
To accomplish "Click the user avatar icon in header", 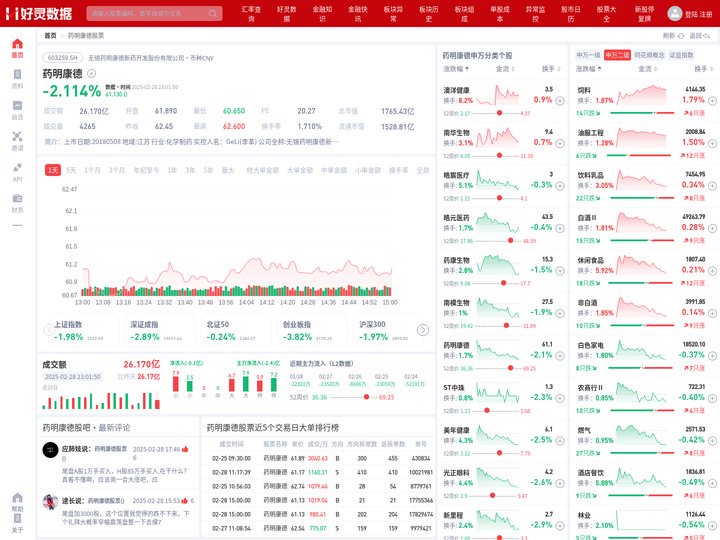I will coord(675,13).
